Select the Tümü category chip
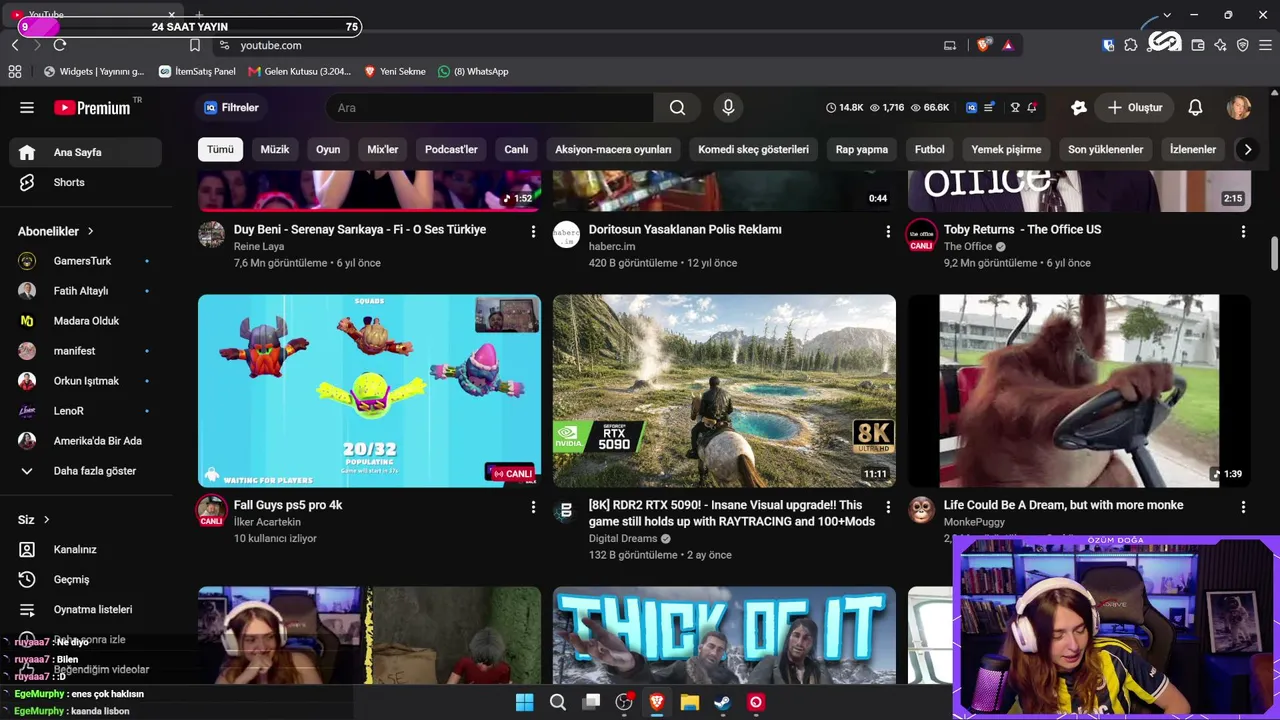Screen dimensions: 1280x720 [220, 149]
